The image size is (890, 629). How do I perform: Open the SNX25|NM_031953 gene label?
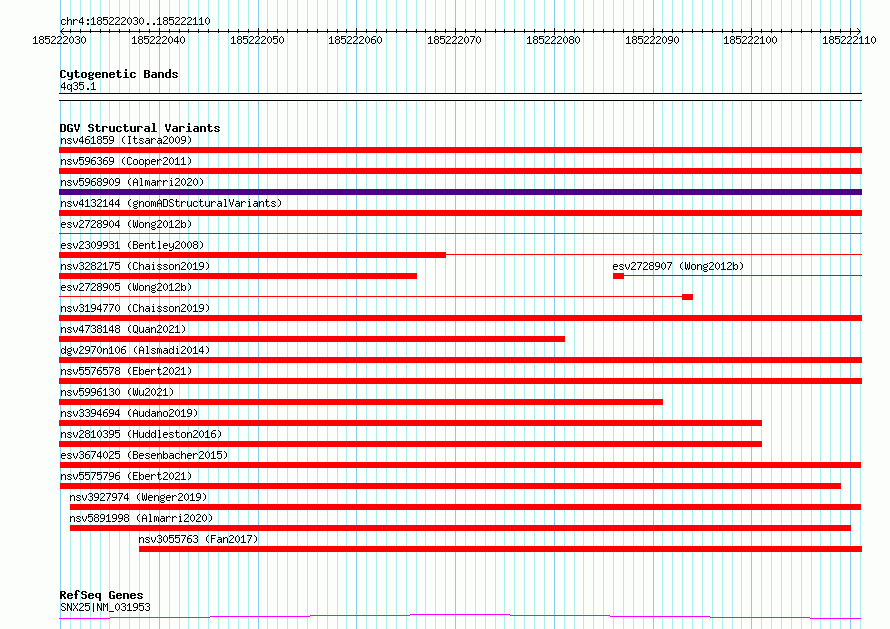click(105, 607)
